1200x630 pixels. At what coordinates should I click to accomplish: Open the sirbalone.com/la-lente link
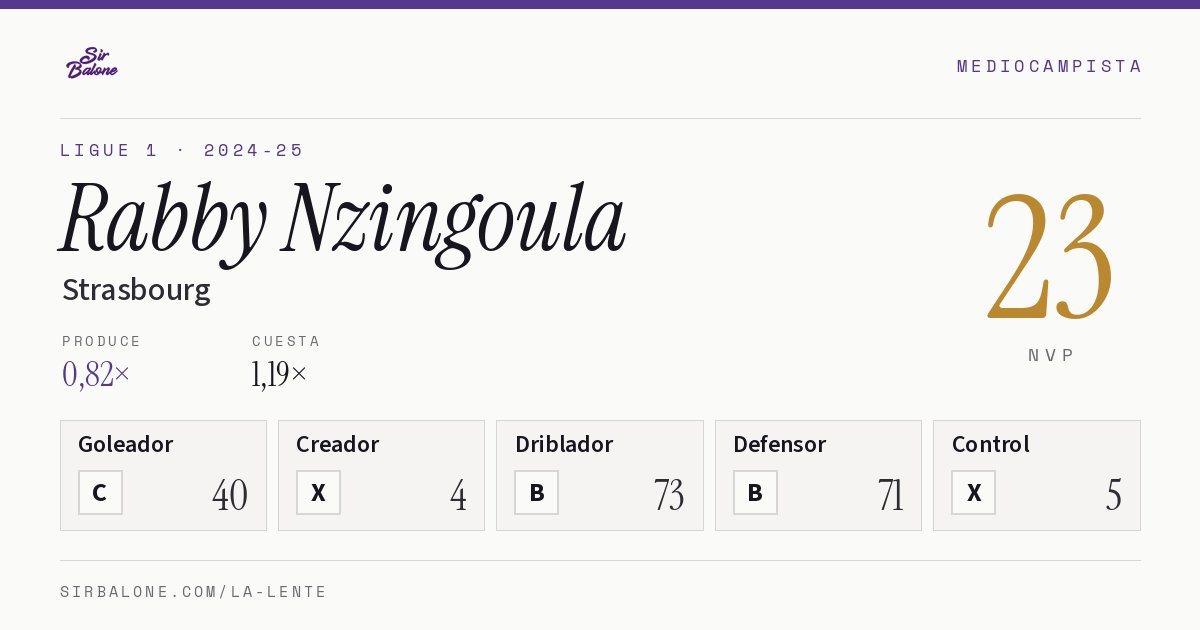[x=194, y=592]
